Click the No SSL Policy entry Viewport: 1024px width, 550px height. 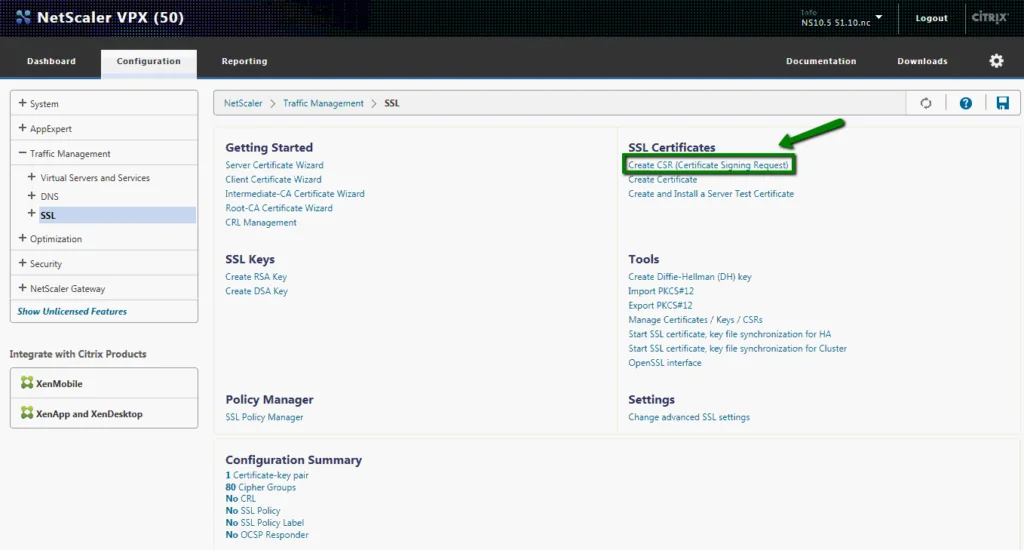(x=253, y=511)
